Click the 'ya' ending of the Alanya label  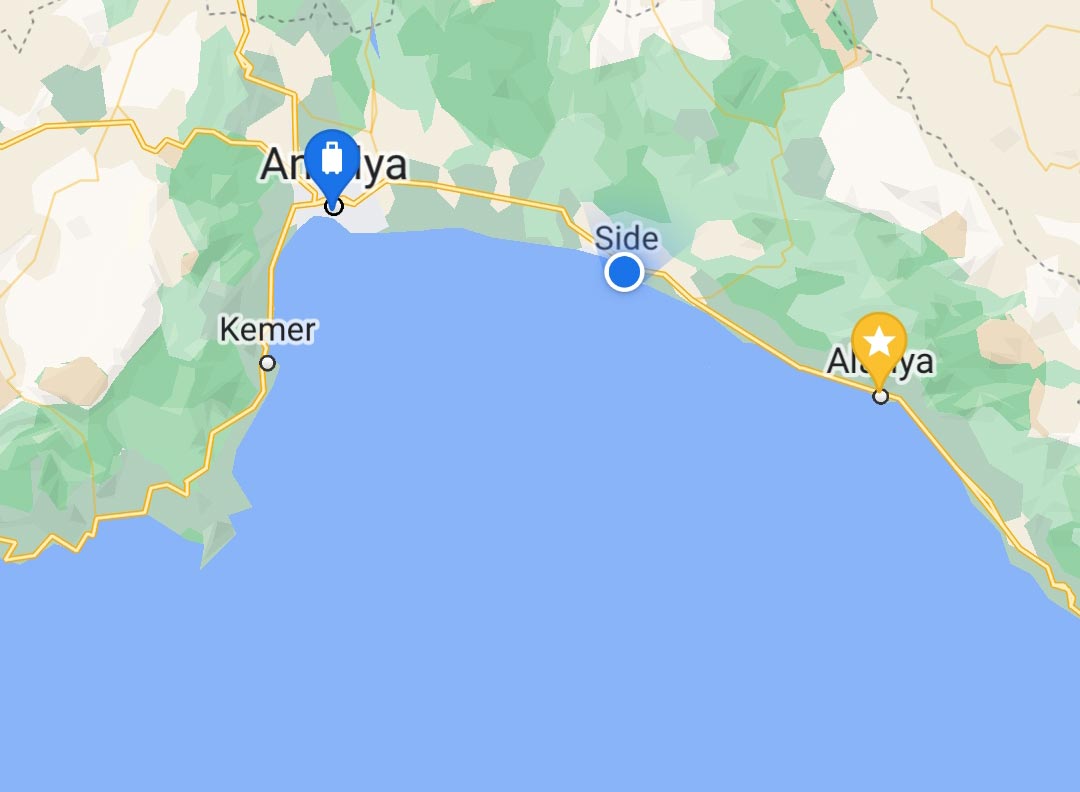pos(917,362)
